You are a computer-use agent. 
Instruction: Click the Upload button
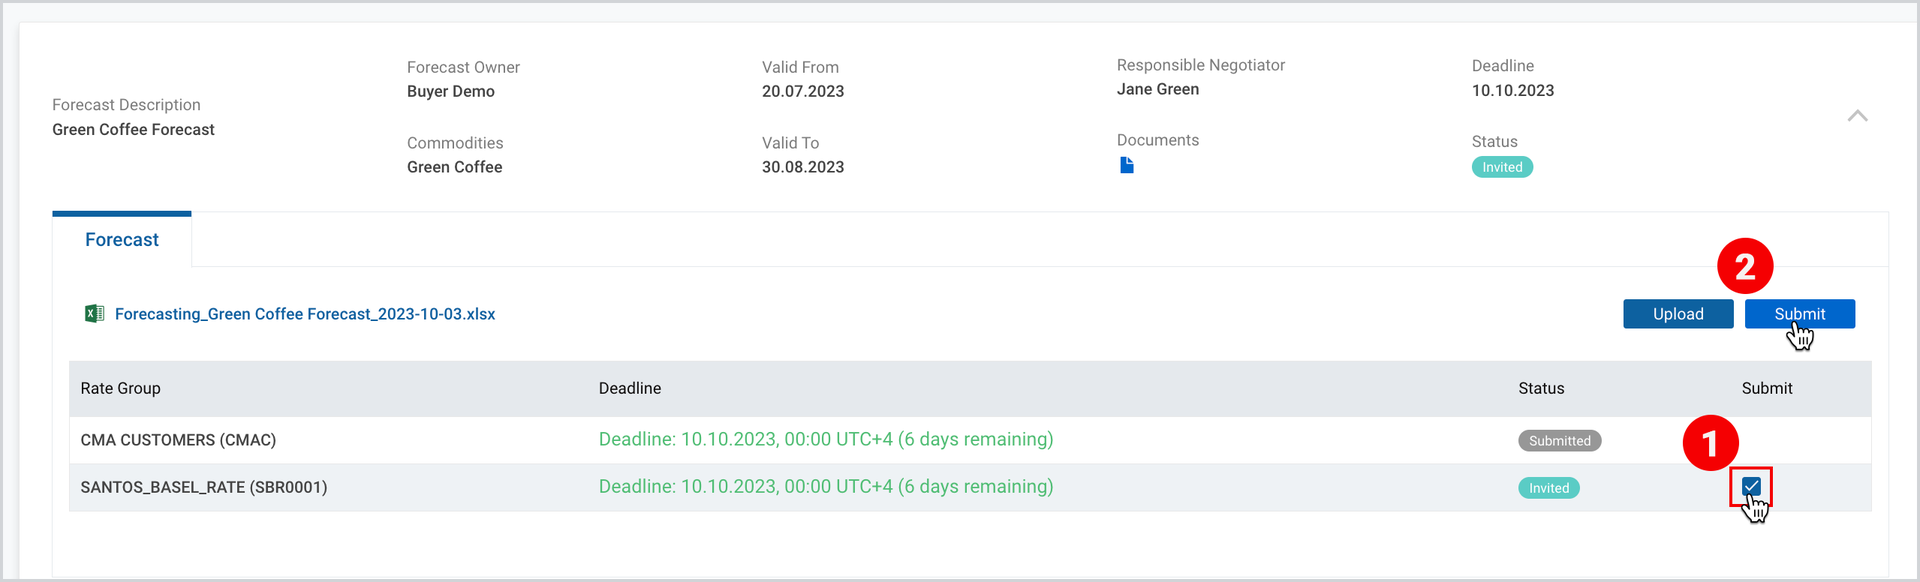[x=1678, y=314]
